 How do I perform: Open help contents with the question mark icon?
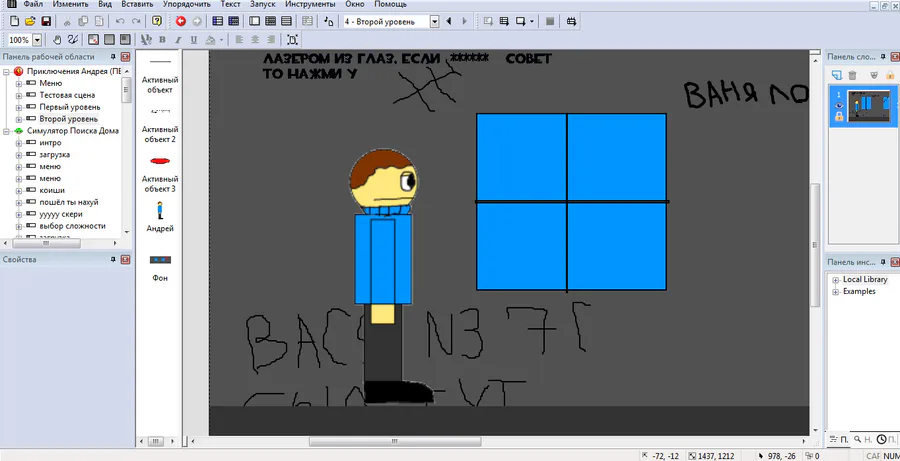pyautogui.click(x=157, y=21)
